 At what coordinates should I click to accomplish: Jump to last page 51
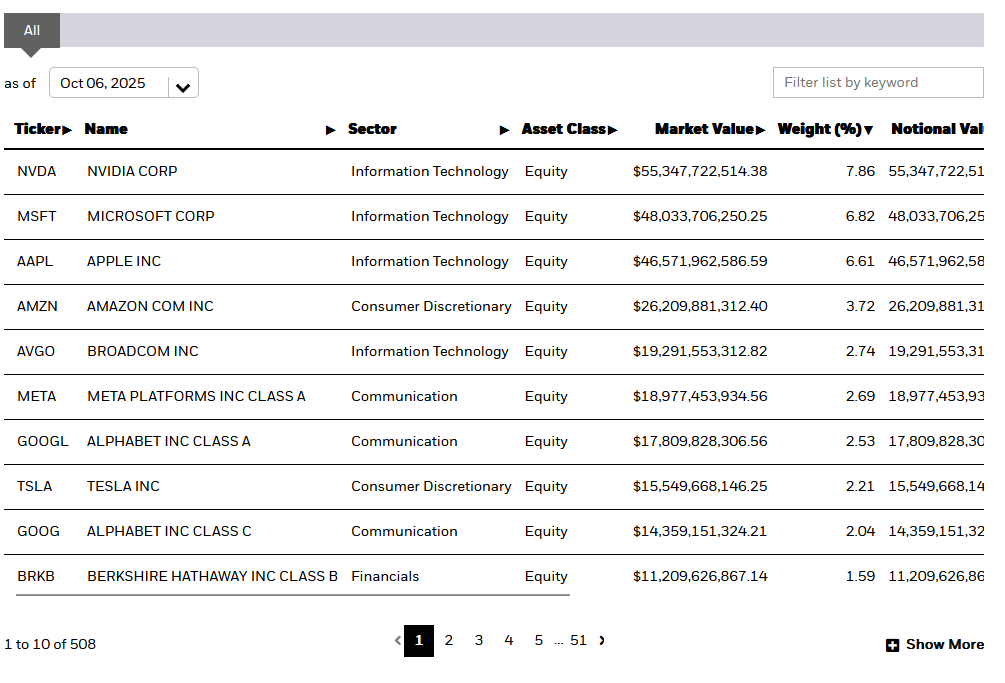click(x=579, y=641)
